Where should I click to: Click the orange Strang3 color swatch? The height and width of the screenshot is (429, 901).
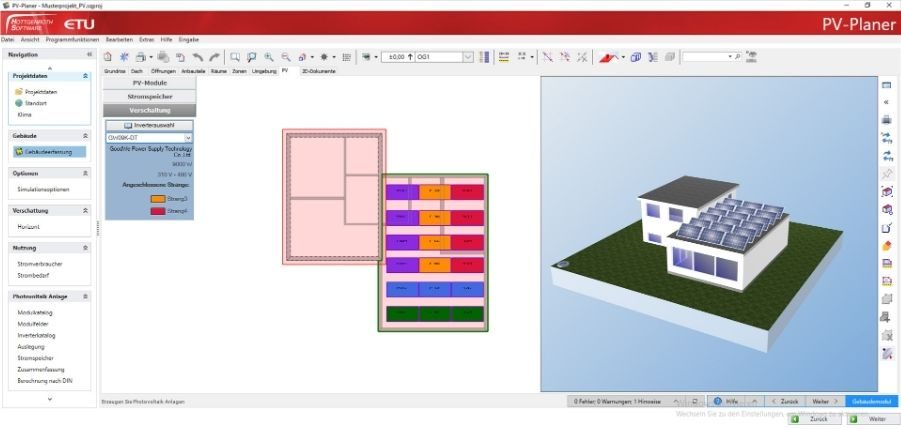coord(158,200)
